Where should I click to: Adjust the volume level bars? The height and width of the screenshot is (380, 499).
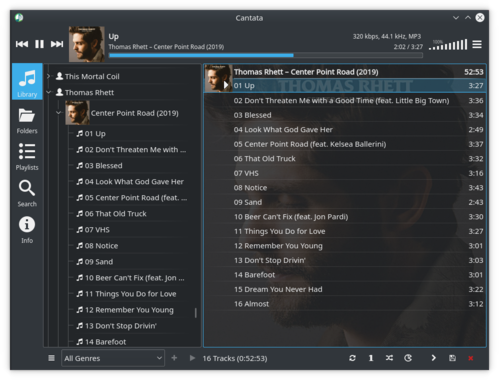tap(448, 45)
